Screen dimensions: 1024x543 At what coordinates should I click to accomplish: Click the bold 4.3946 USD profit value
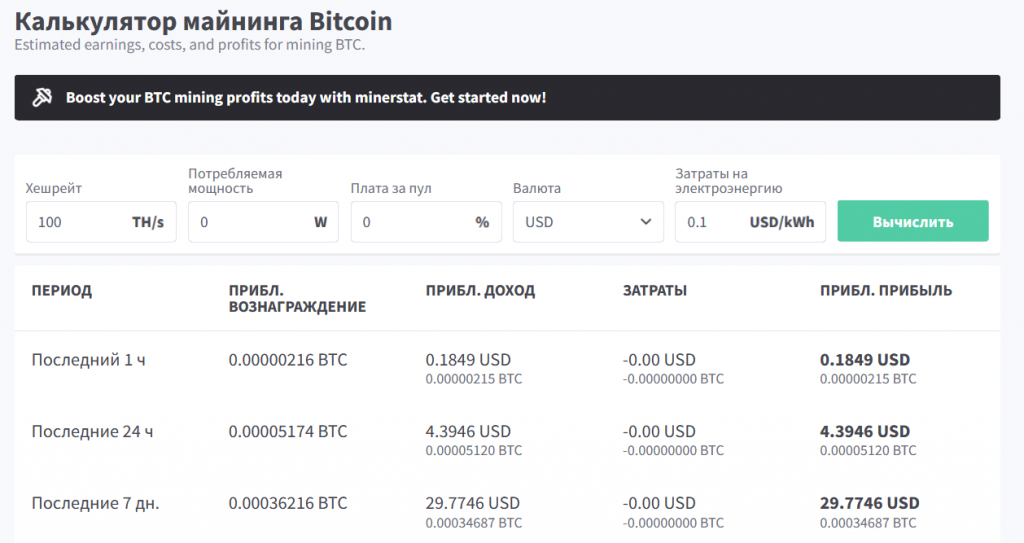865,432
